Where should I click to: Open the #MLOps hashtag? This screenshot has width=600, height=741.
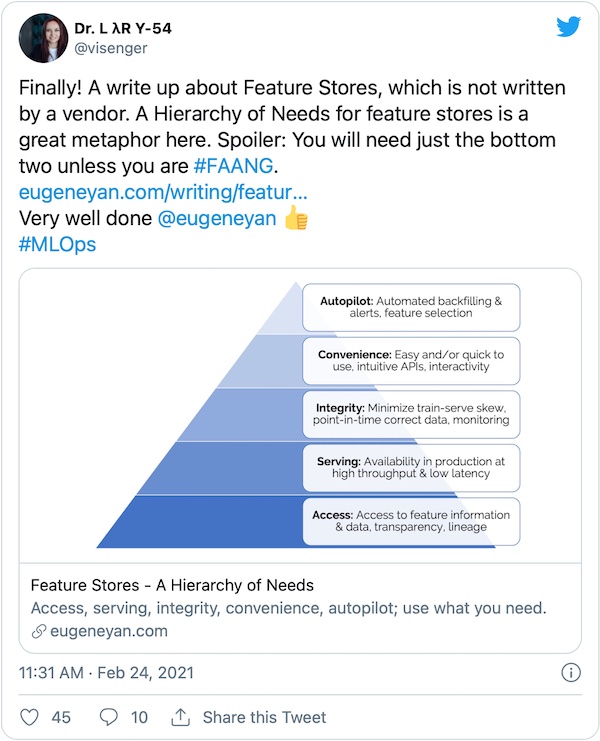(x=58, y=243)
